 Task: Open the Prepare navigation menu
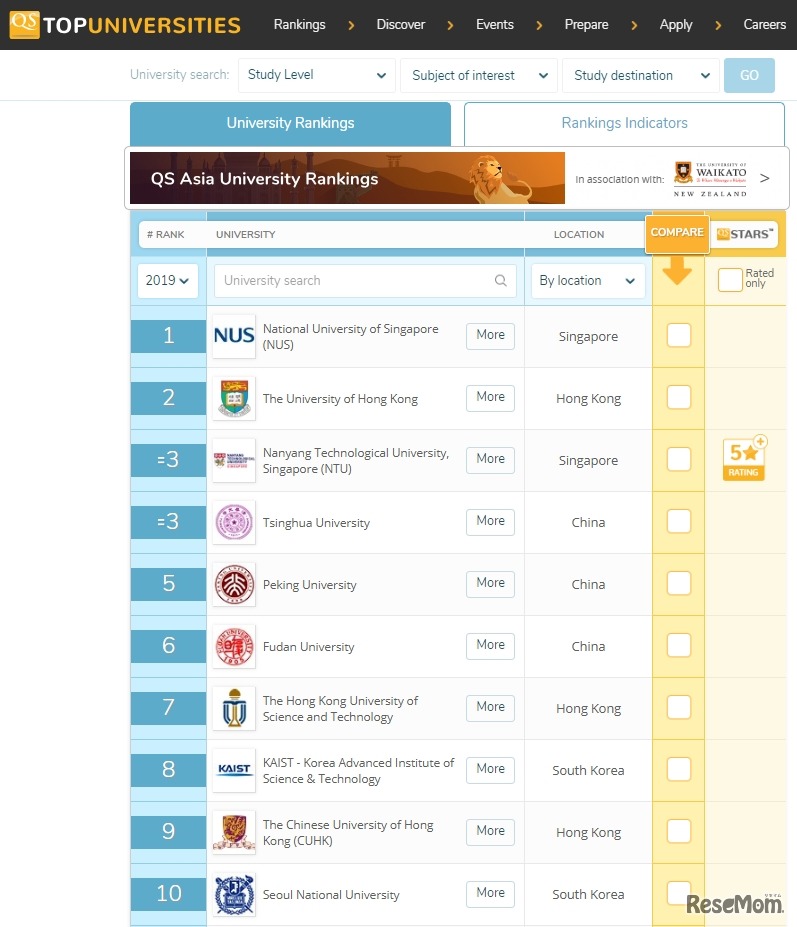click(x=586, y=25)
